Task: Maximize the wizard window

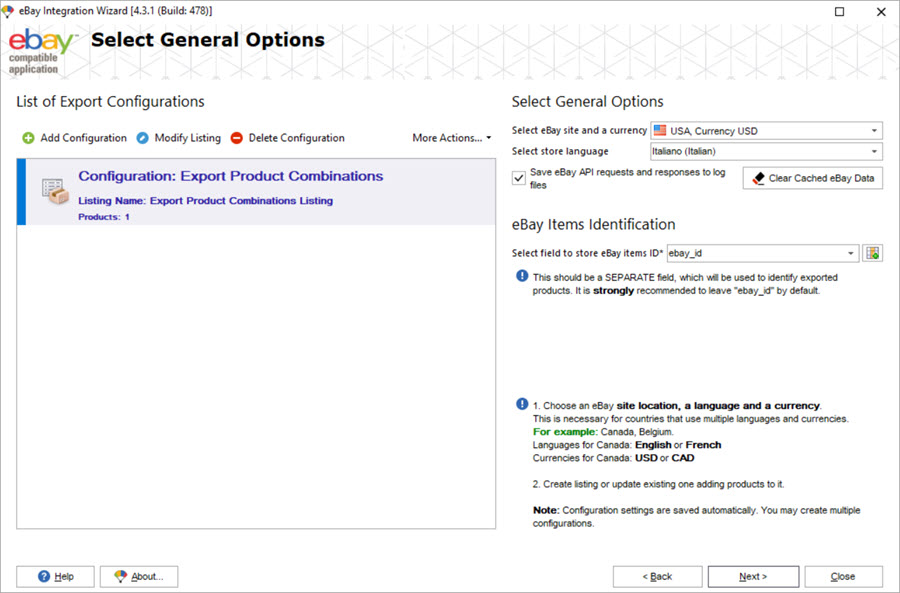Action: click(x=839, y=11)
